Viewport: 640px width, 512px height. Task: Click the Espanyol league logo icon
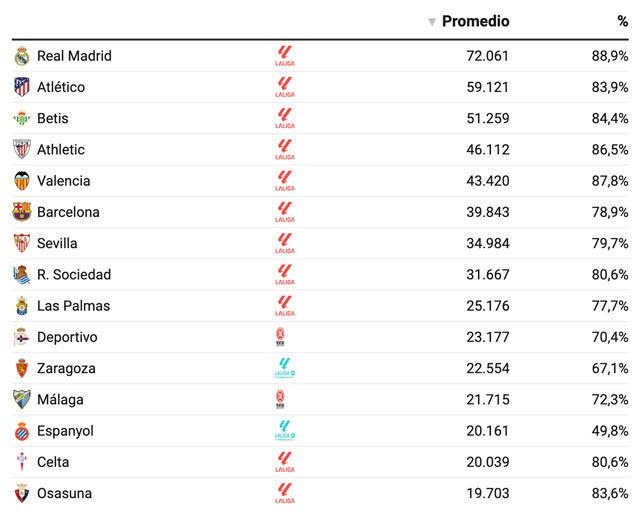point(285,431)
